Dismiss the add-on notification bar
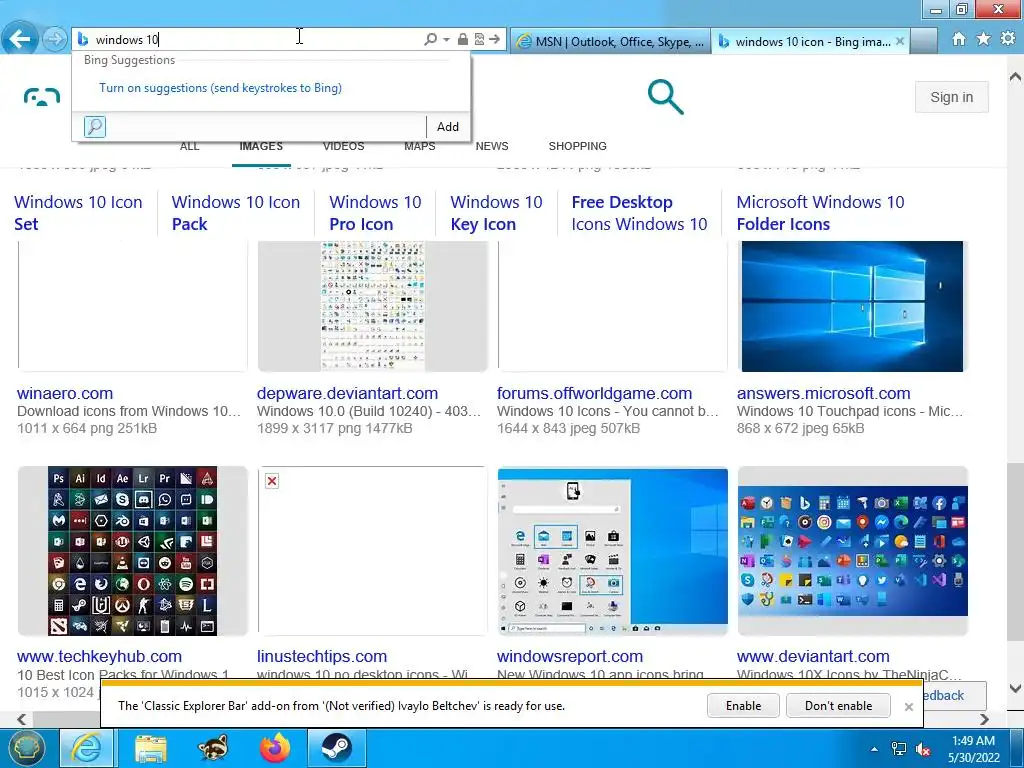Viewport: 1024px width, 768px height. [908, 707]
